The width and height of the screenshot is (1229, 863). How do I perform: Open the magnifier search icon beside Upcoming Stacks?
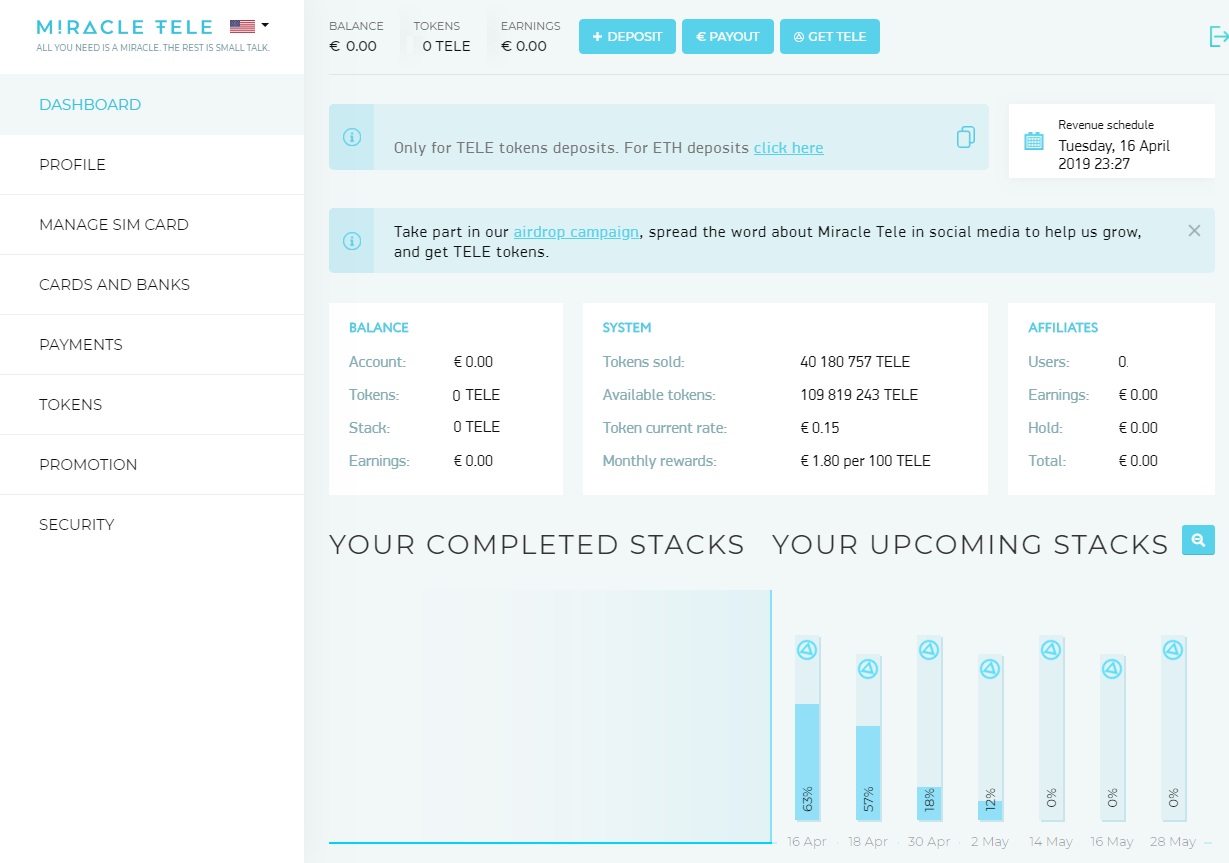coord(1198,540)
